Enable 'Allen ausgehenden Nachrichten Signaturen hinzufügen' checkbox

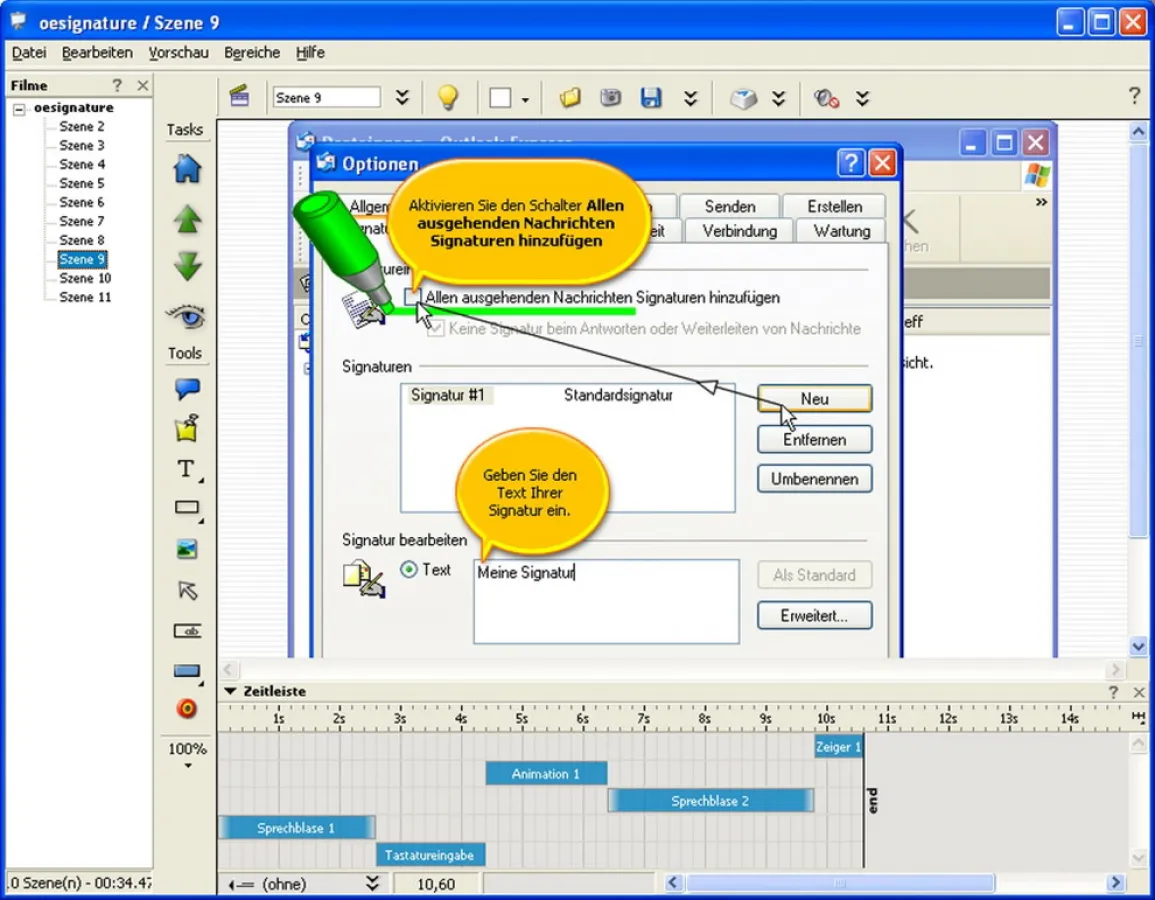tap(412, 297)
